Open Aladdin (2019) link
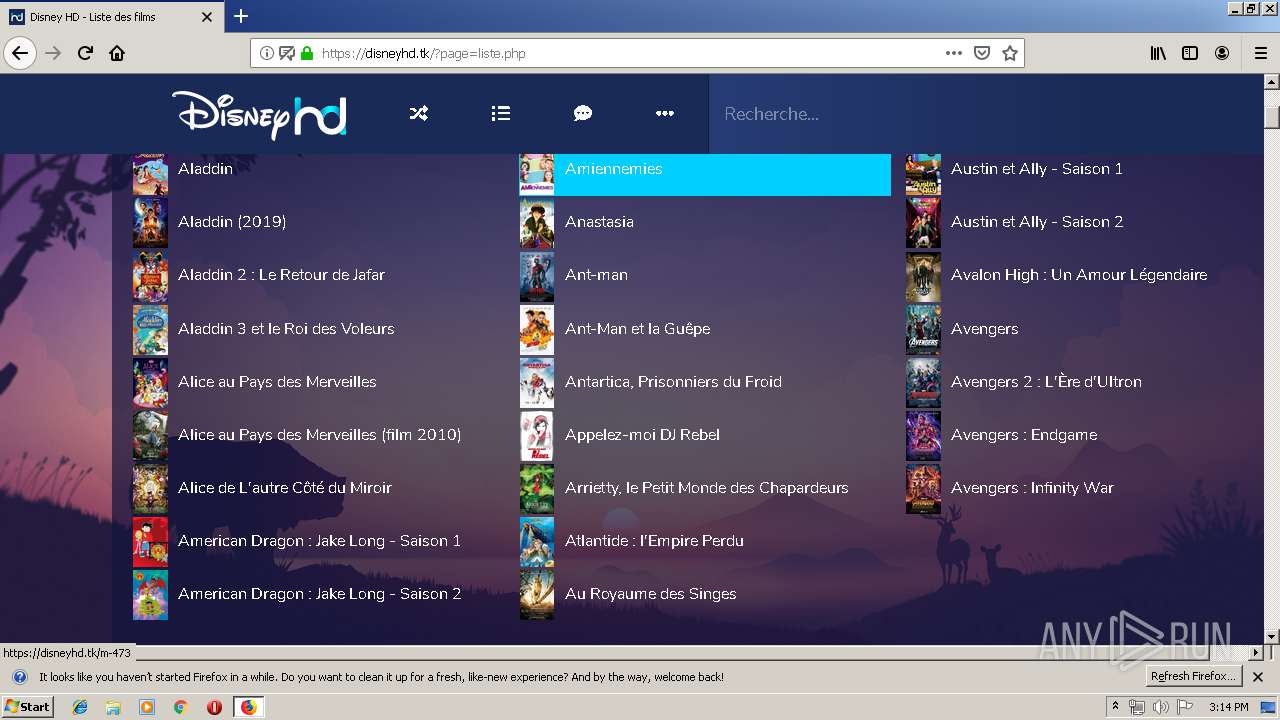This screenshot has height=720, width=1280. click(x=232, y=221)
